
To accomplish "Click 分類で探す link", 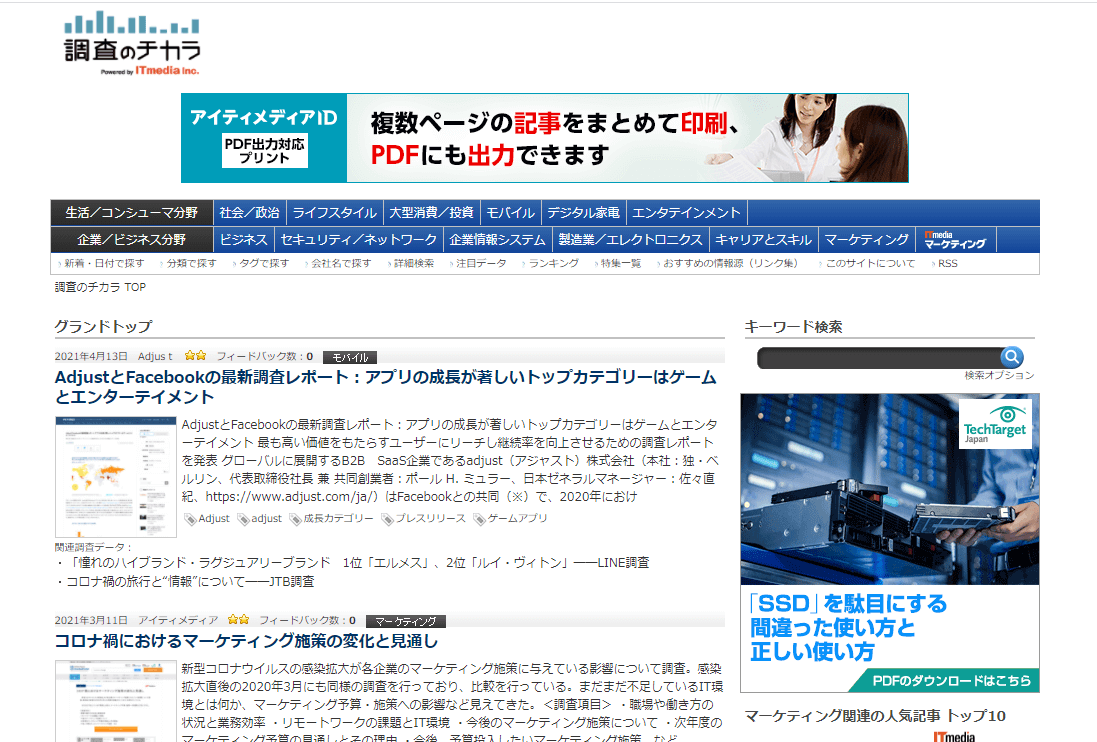I will pyautogui.click(x=191, y=264).
